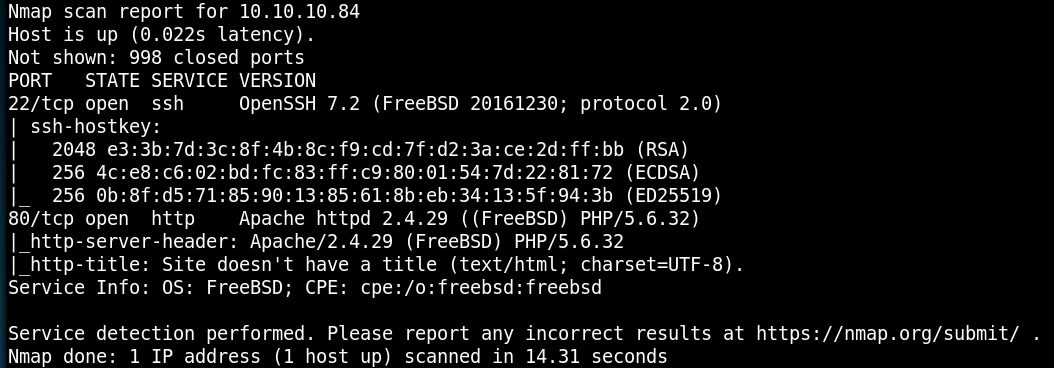
Task: Click the '14.31 seconds' scan time
Action: (597, 356)
